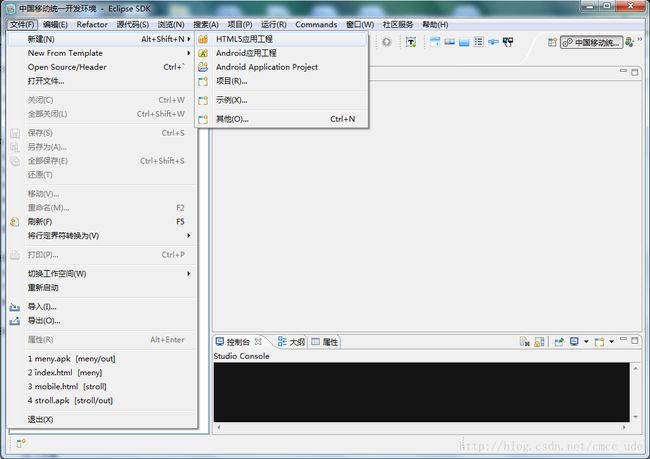This screenshot has width=650, height=459.
Task: Click the clear console icon
Action: tap(525, 342)
